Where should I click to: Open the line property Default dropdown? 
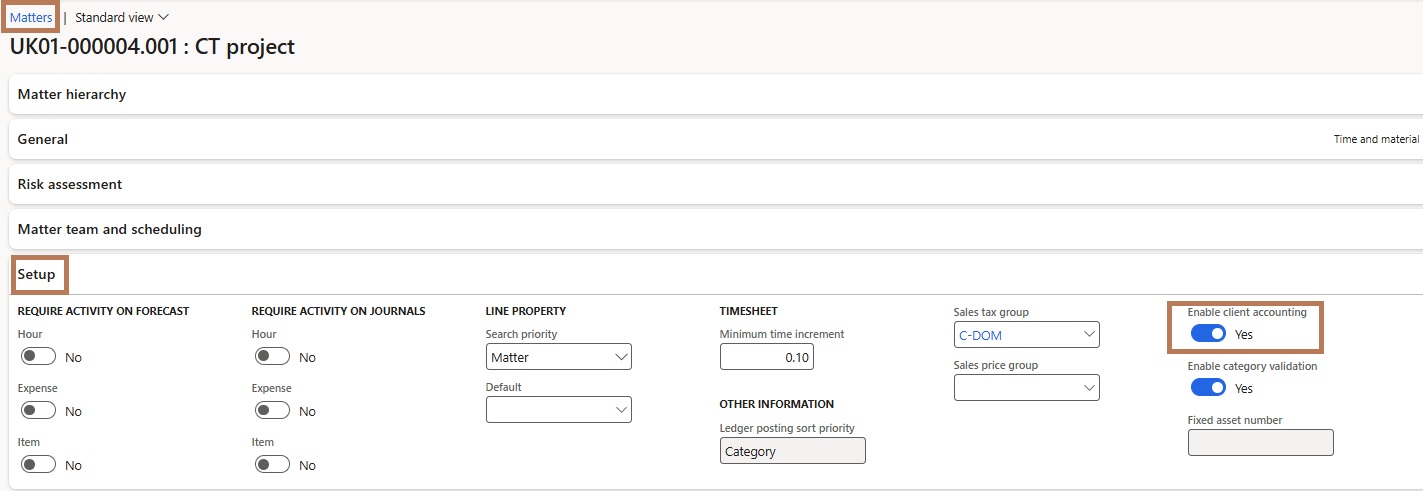559,410
